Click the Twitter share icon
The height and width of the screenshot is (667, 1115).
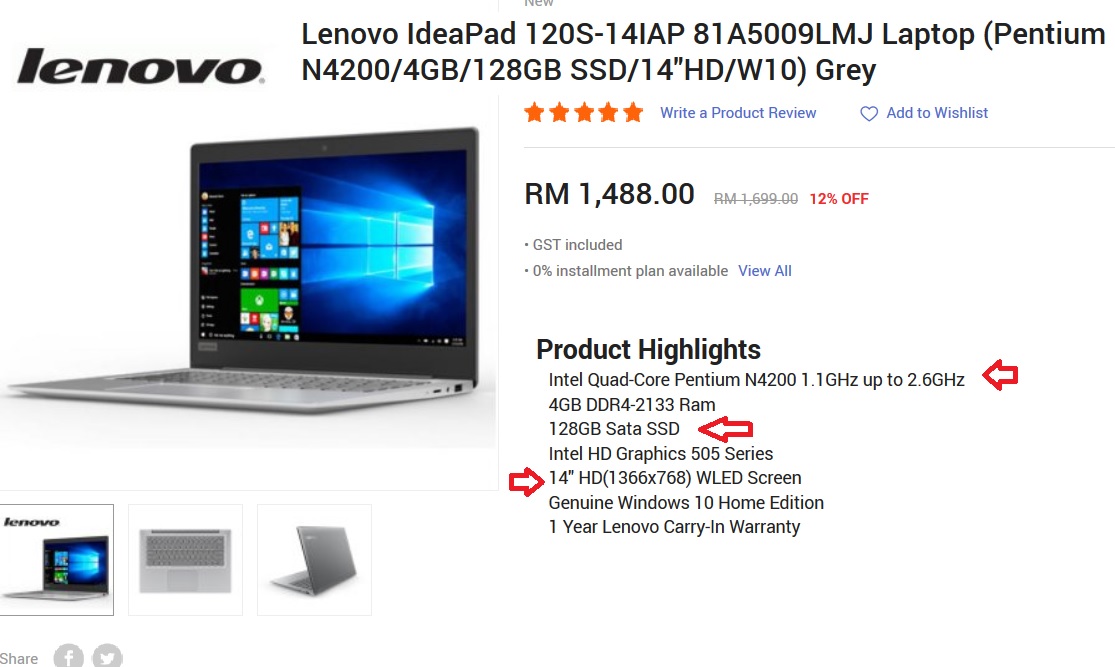107,656
